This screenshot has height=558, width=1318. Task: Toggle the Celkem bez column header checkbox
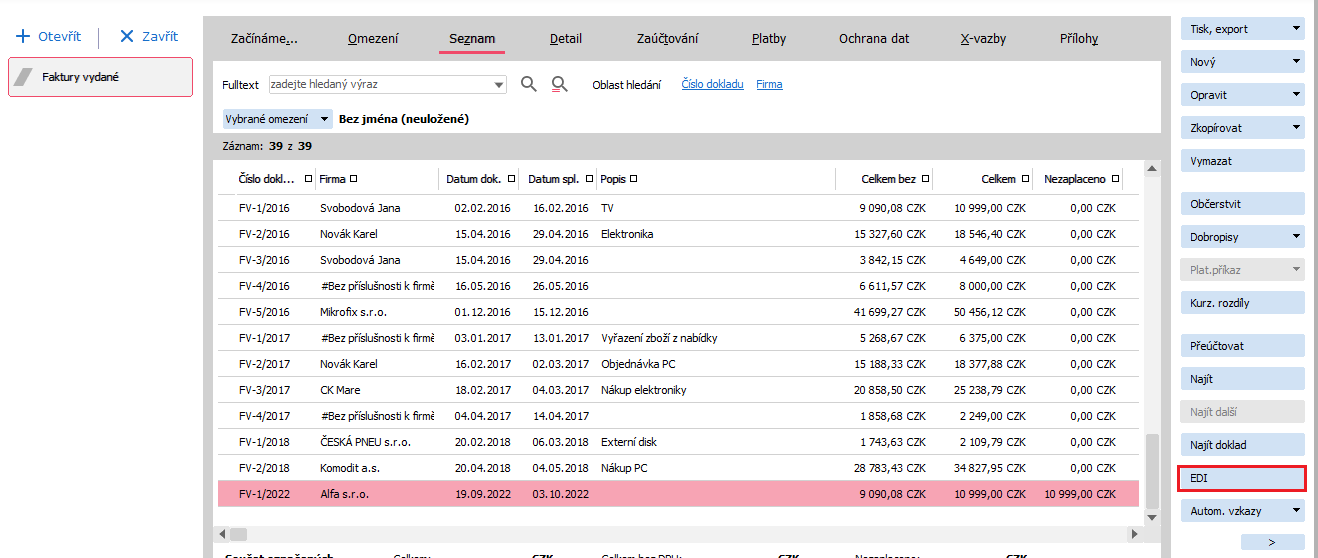pyautogui.click(x=925, y=179)
